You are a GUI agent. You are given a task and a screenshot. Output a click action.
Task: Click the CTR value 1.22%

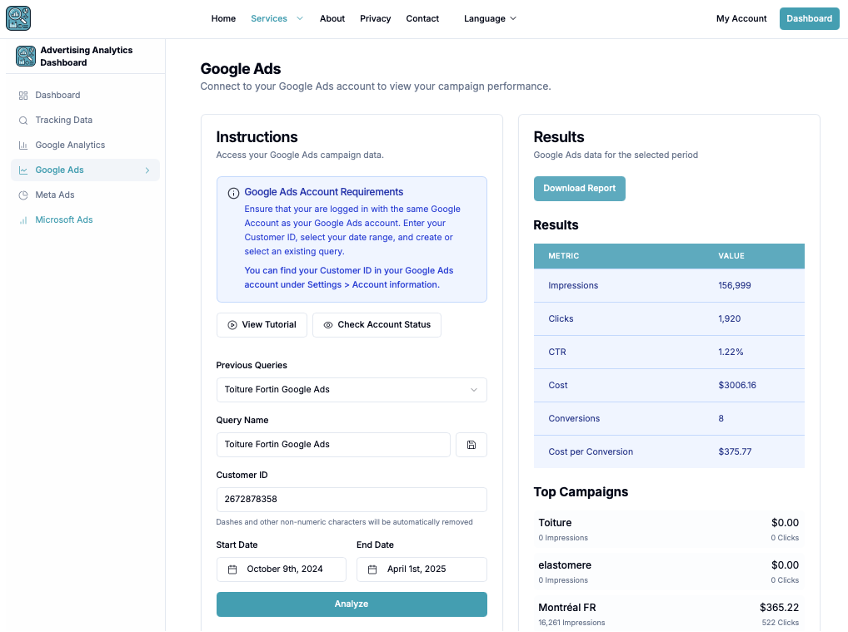[x=731, y=352]
